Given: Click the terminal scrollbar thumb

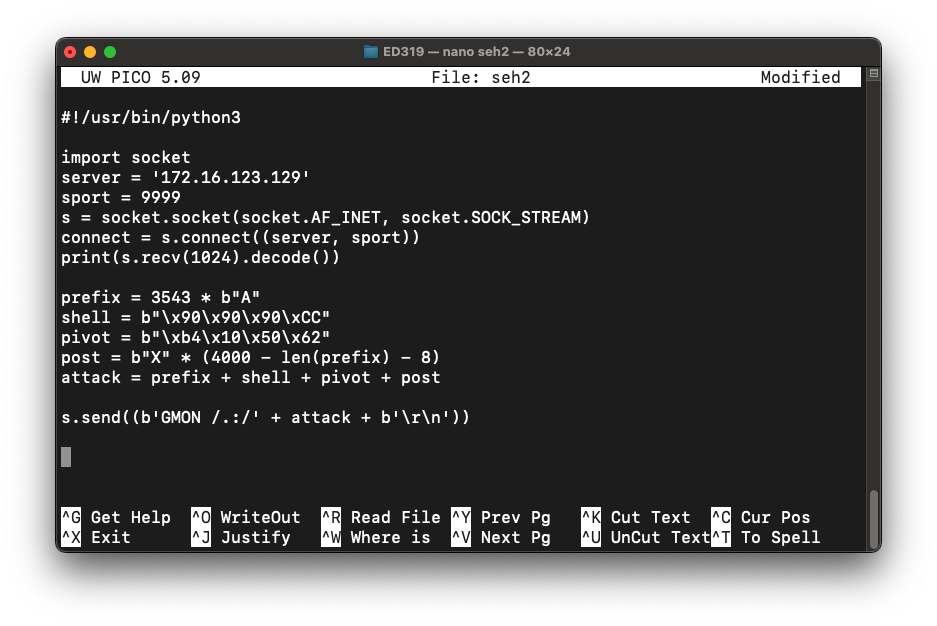Looking at the screenshot, I should click(874, 518).
